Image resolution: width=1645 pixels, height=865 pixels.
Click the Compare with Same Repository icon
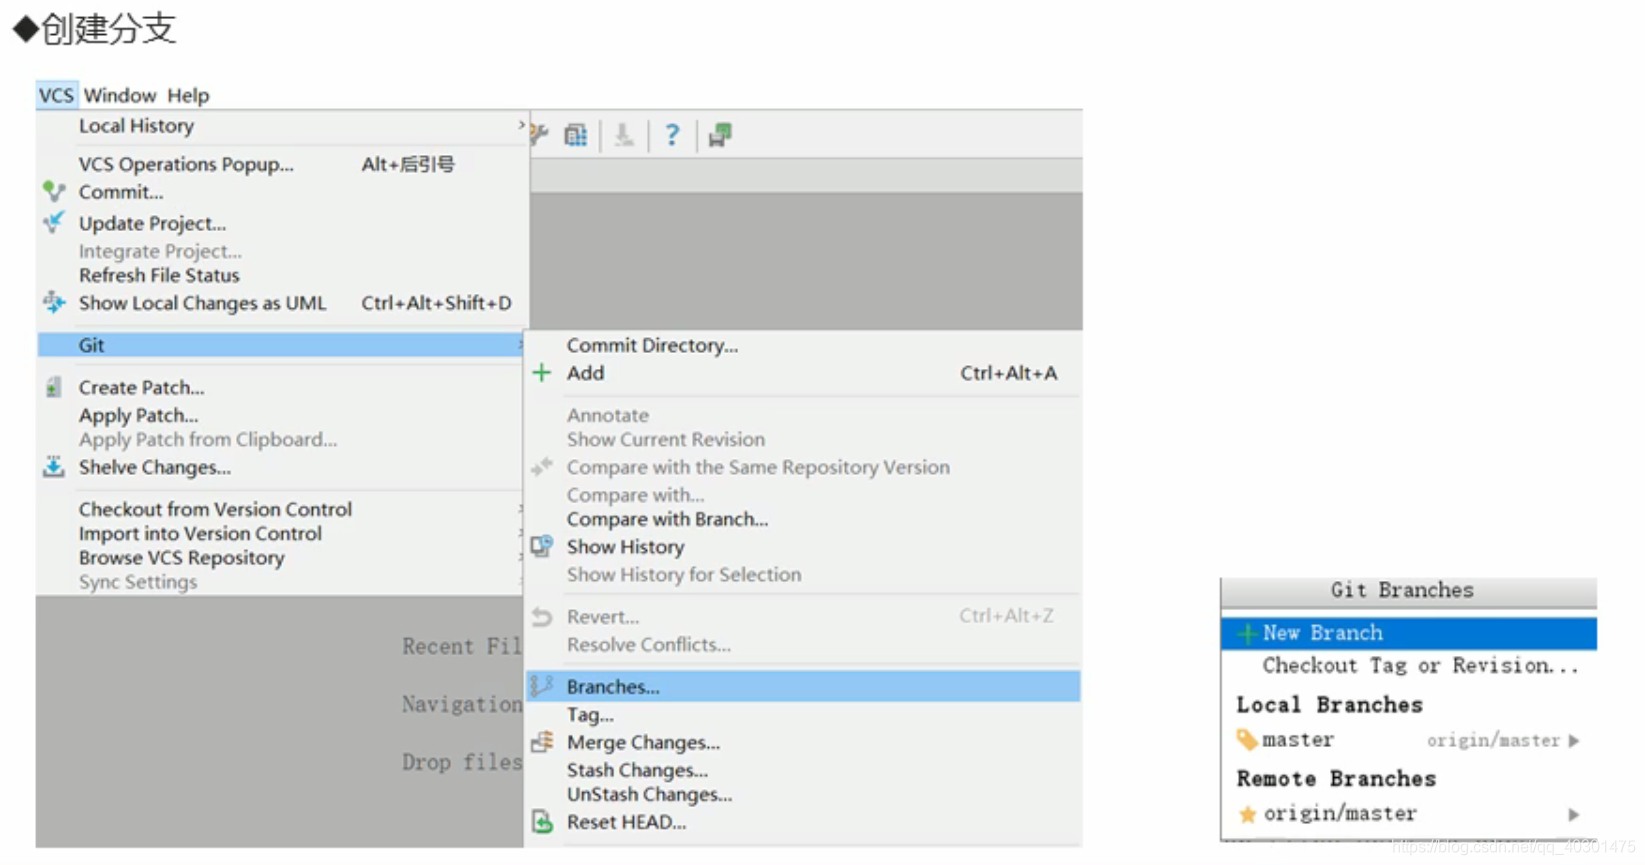(542, 466)
